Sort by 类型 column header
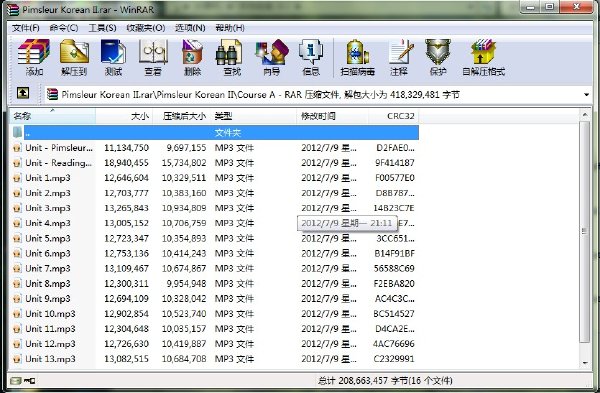600x393 pixels. [x=253, y=116]
